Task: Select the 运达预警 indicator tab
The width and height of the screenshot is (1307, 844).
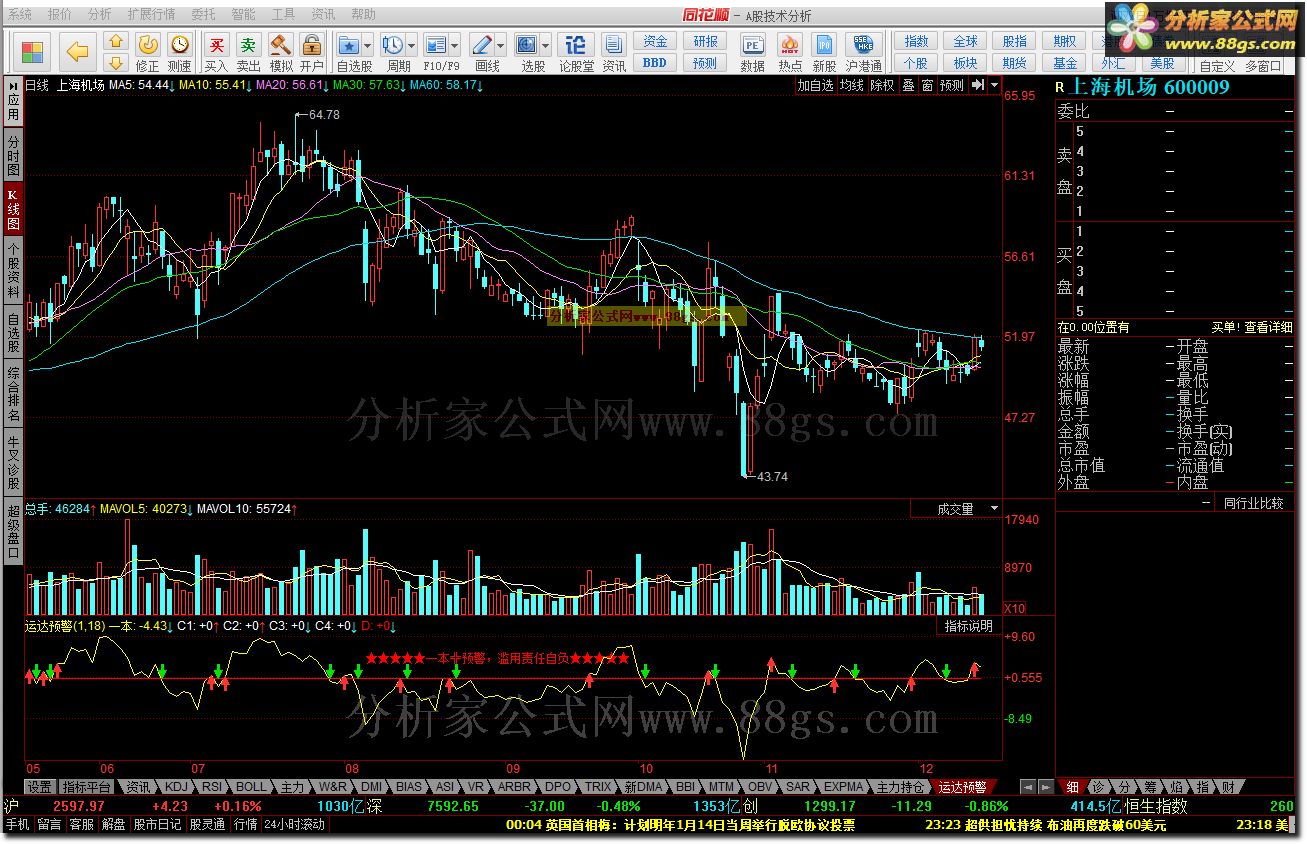Action: coord(962,787)
